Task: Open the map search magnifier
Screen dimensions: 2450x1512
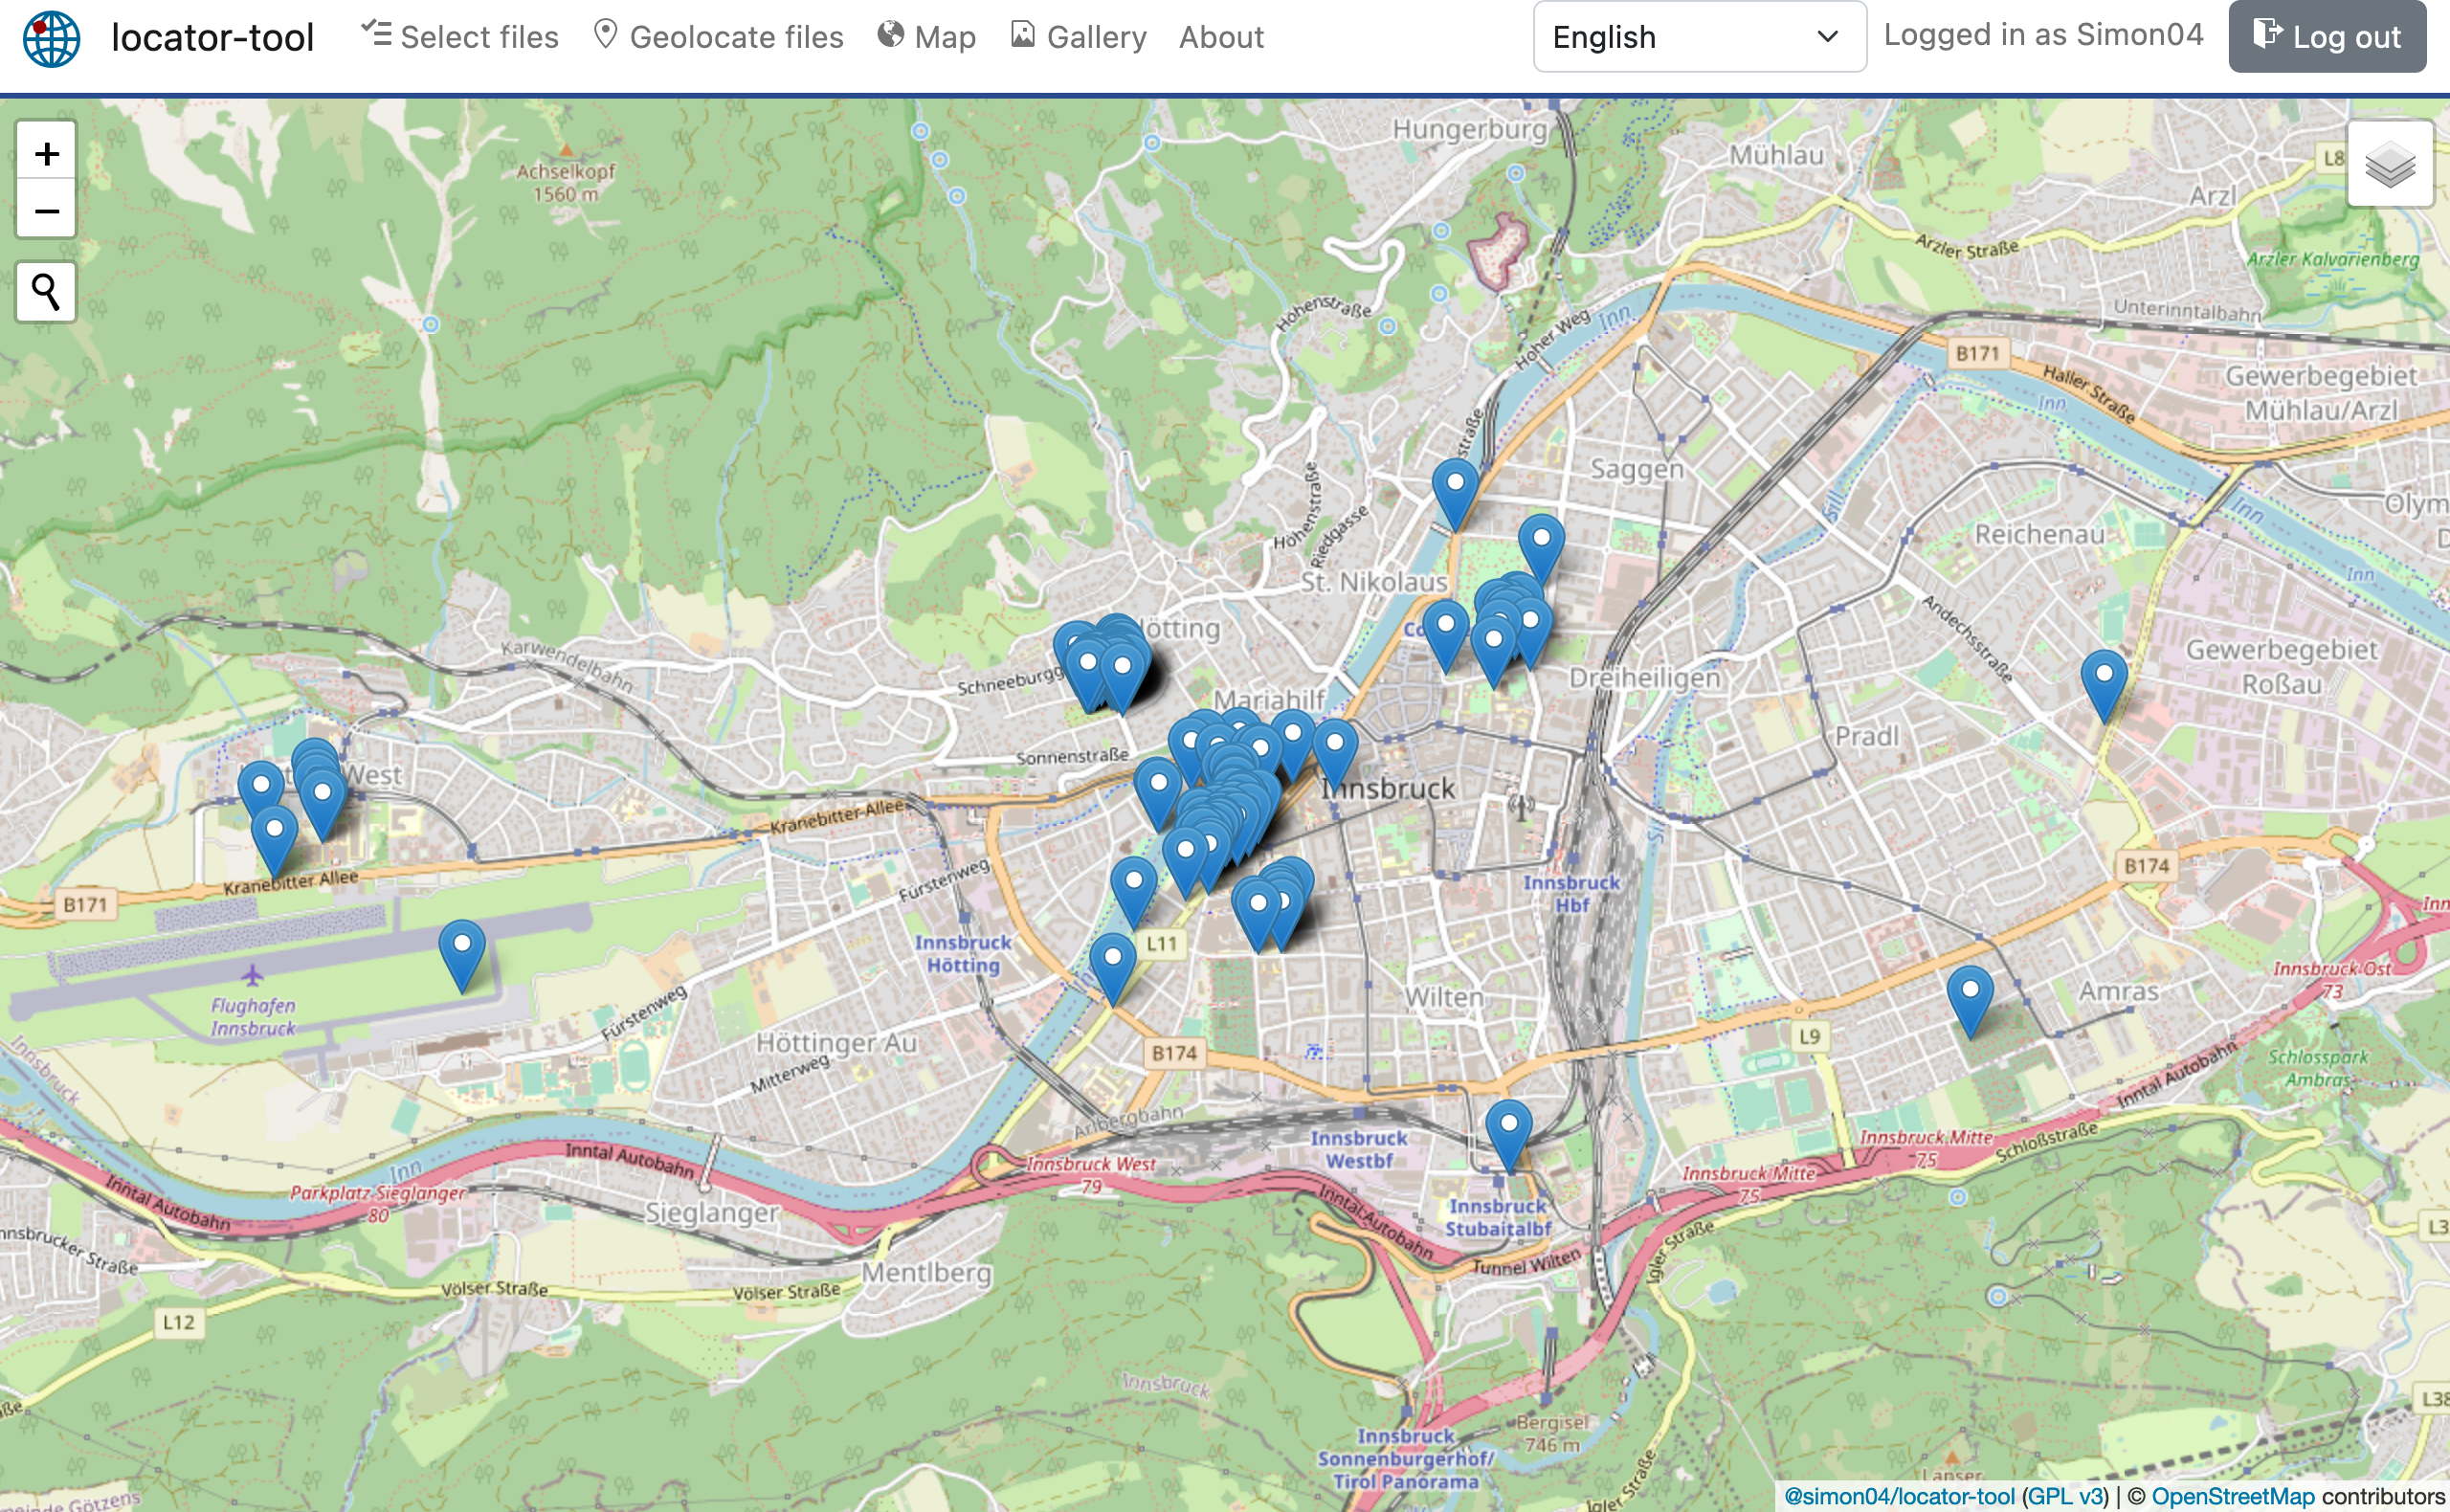Action: (x=46, y=292)
